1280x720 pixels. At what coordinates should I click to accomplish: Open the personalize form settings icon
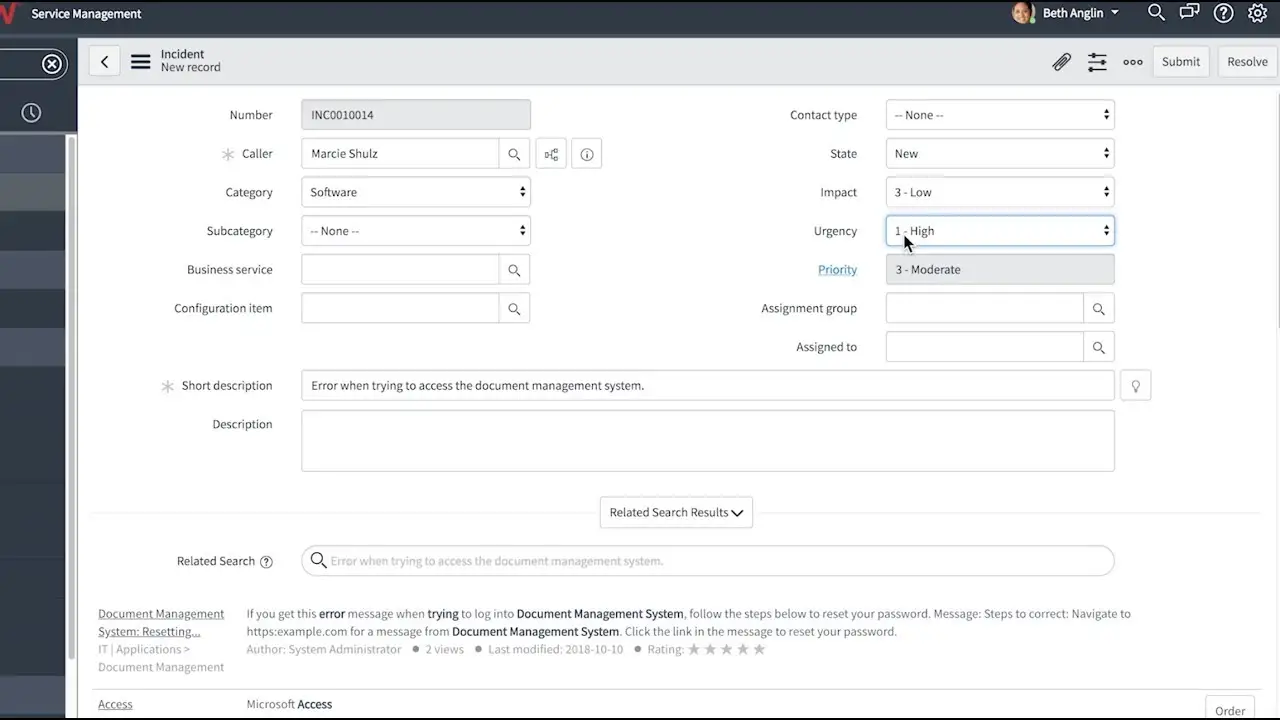coord(1097,62)
